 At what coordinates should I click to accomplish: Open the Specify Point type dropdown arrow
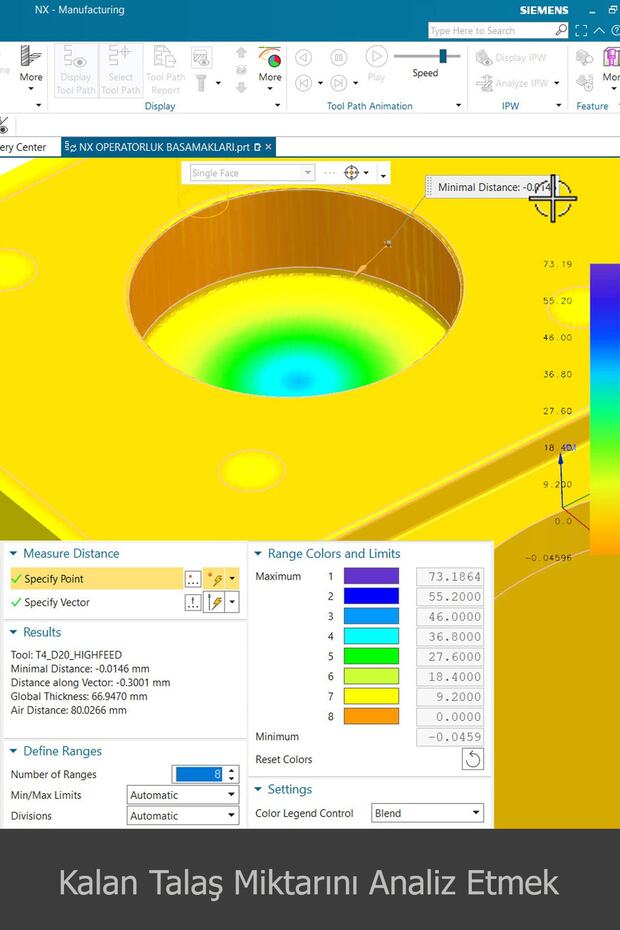point(232,578)
